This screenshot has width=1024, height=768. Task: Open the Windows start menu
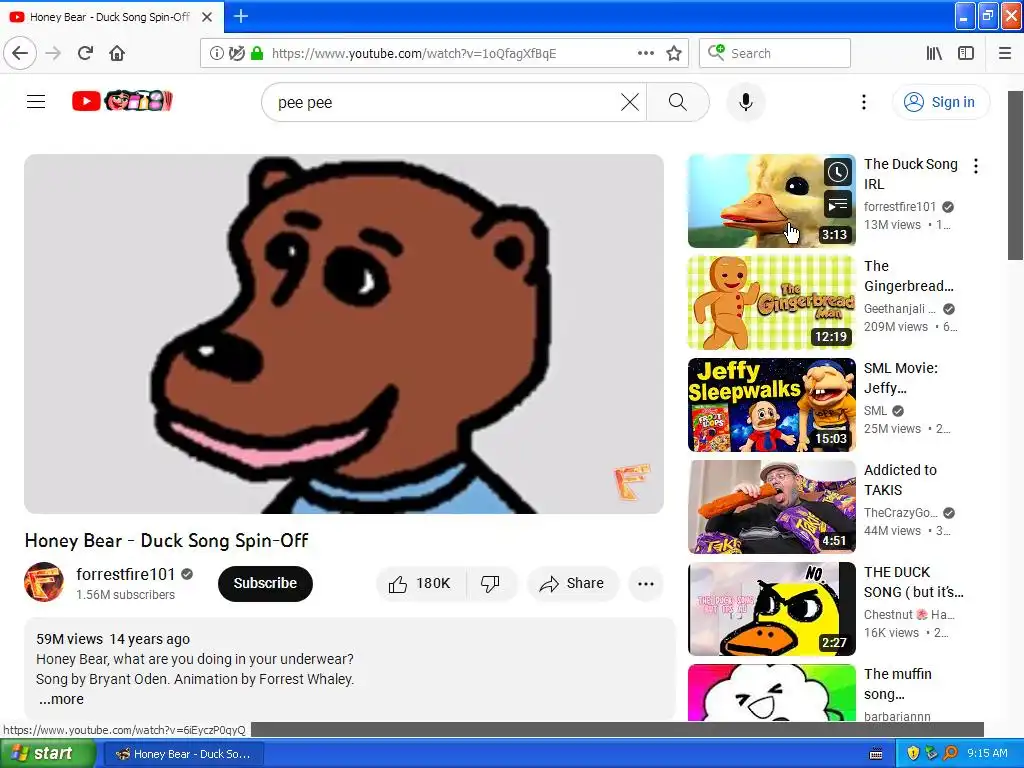(48, 754)
